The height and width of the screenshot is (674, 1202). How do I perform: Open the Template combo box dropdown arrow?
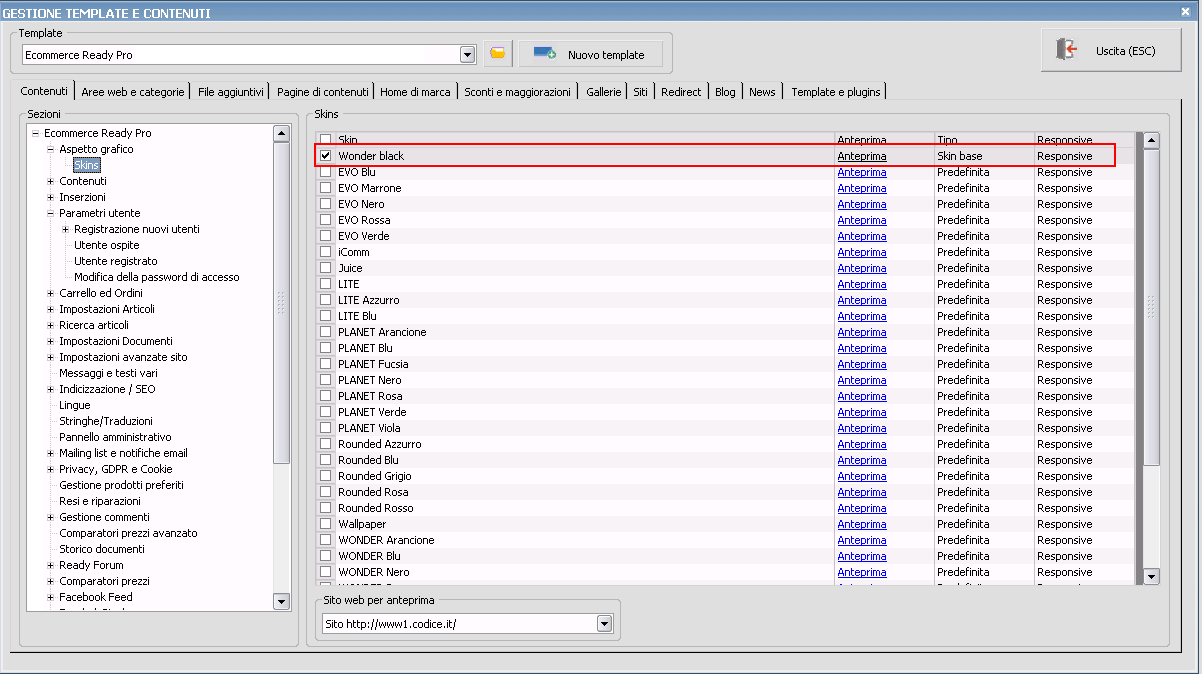(467, 54)
